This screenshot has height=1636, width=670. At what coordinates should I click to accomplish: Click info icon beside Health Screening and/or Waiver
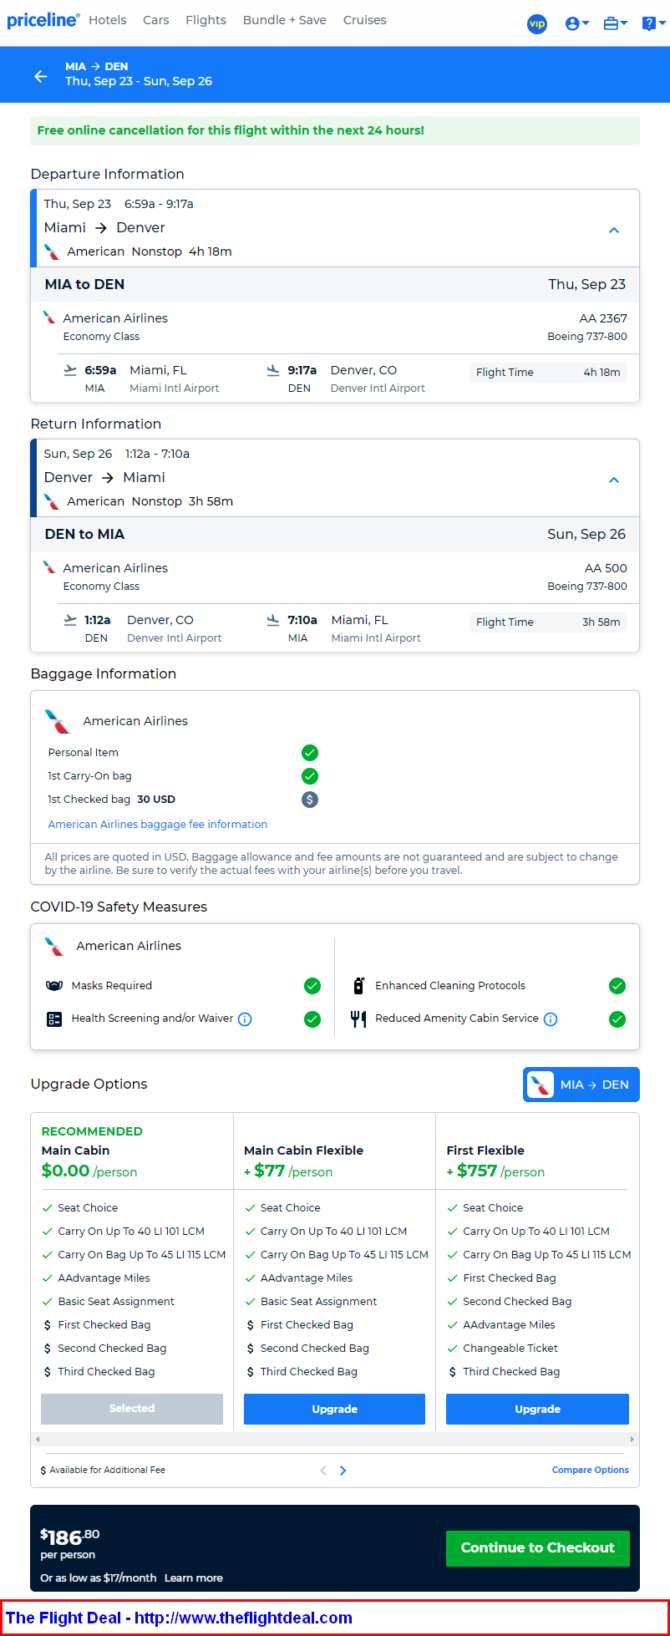tap(245, 1019)
